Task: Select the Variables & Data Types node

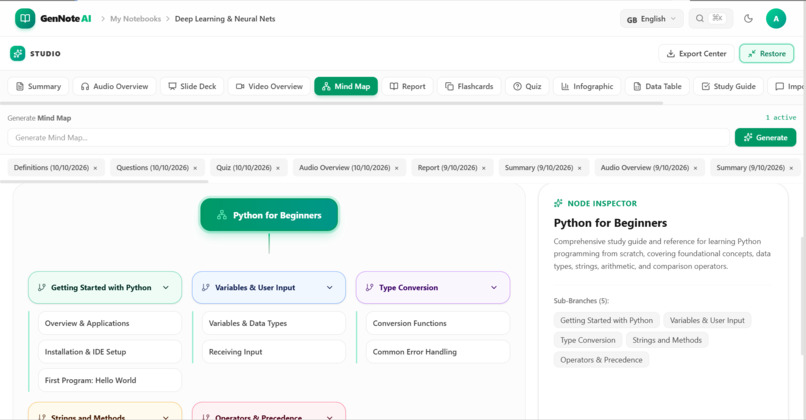Action: pyautogui.click(x=274, y=323)
